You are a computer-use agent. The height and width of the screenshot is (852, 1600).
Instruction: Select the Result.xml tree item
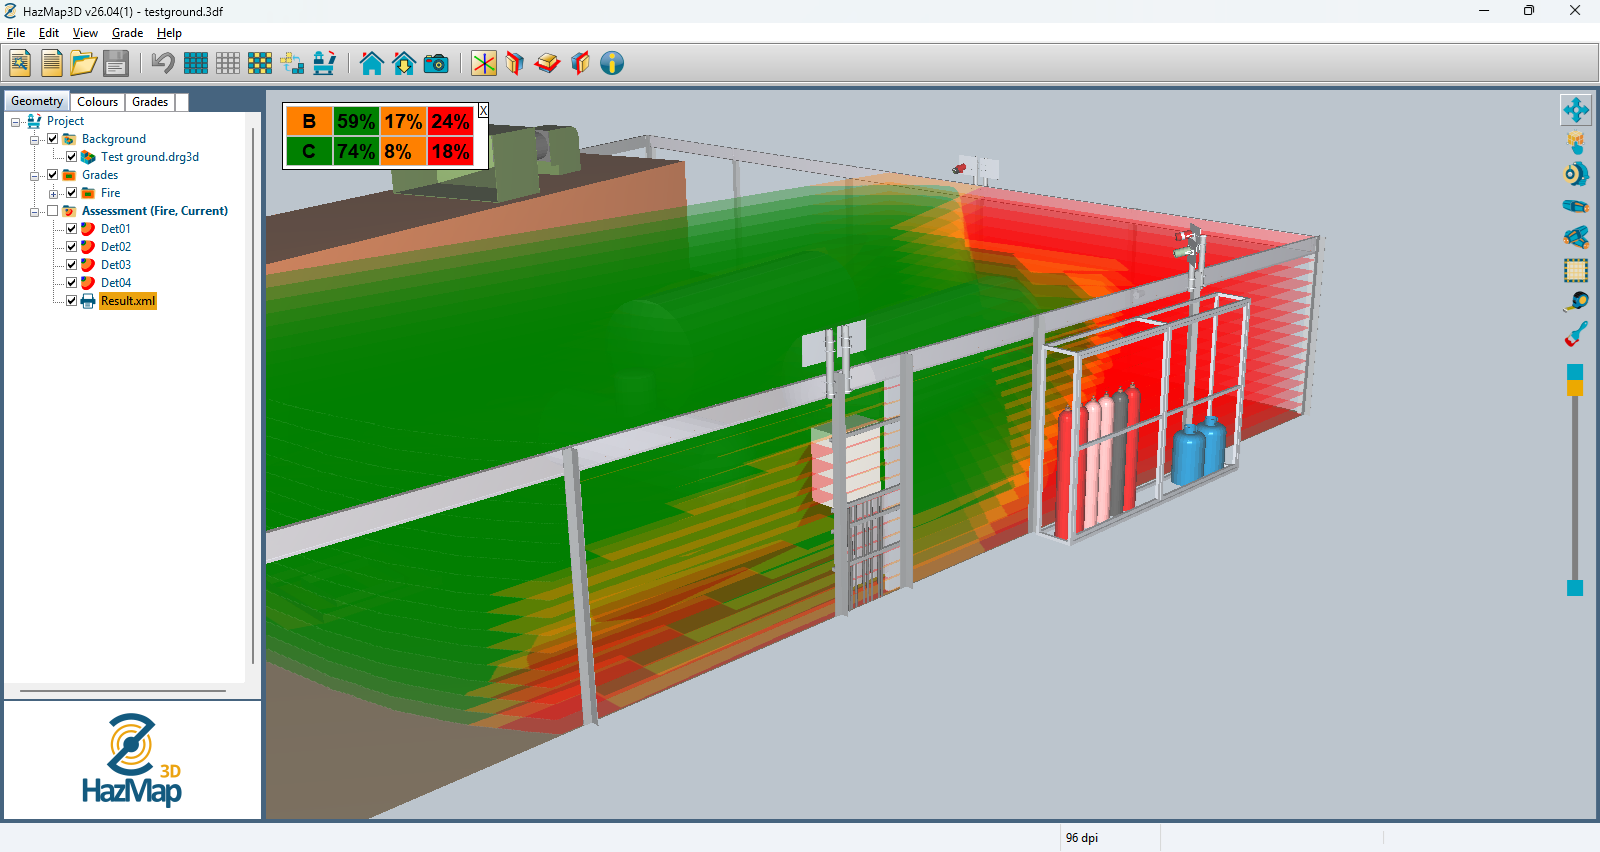click(128, 301)
